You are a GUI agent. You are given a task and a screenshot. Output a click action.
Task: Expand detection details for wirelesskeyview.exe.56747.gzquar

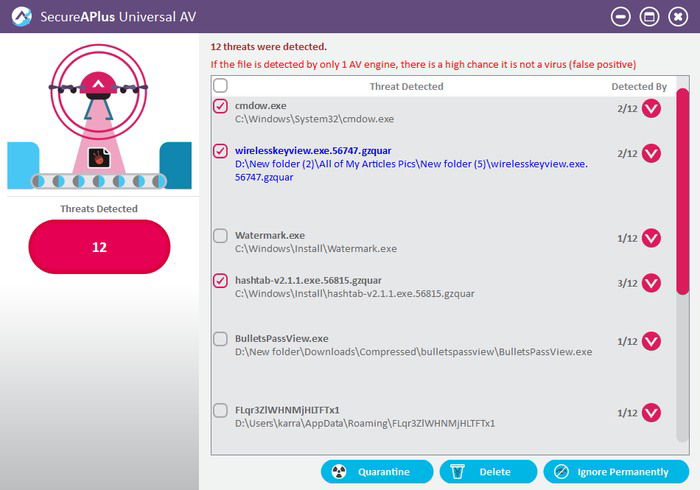tap(651, 154)
